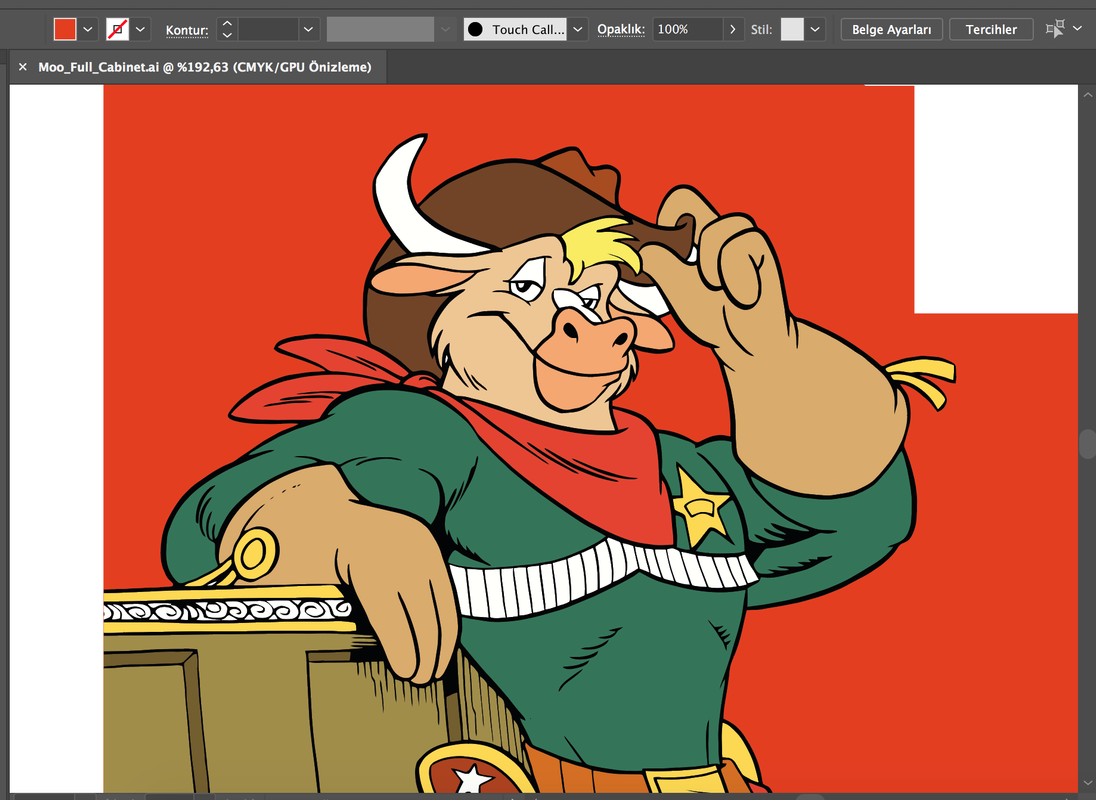The height and width of the screenshot is (800, 1096).
Task: Increase the Kontur stroke weight with up arrow
Action: tap(227, 24)
